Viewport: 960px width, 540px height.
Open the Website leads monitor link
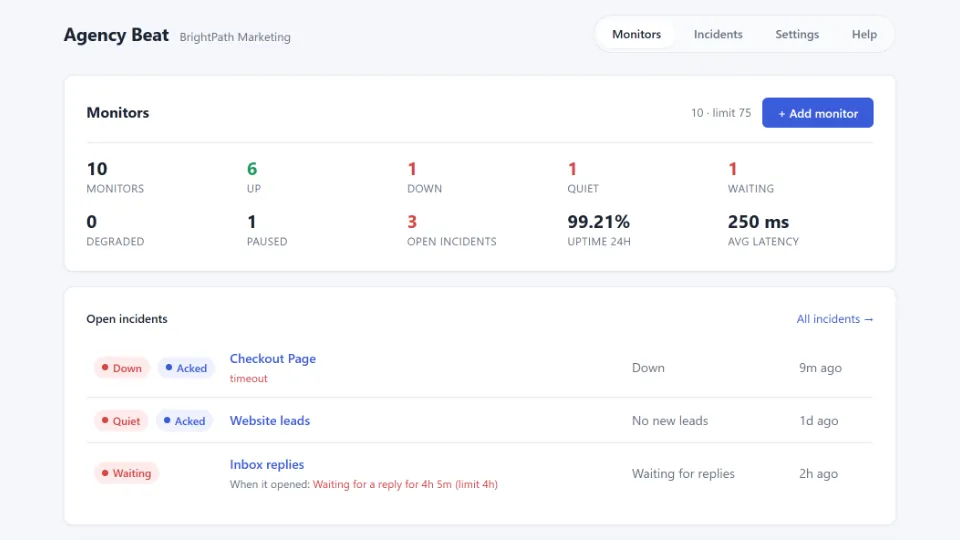tap(269, 421)
